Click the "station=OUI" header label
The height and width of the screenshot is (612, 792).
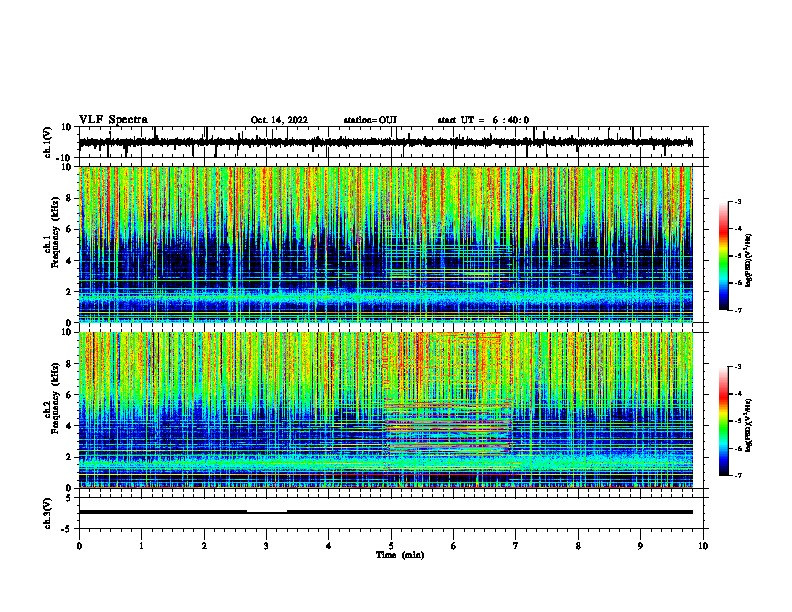click(x=370, y=120)
